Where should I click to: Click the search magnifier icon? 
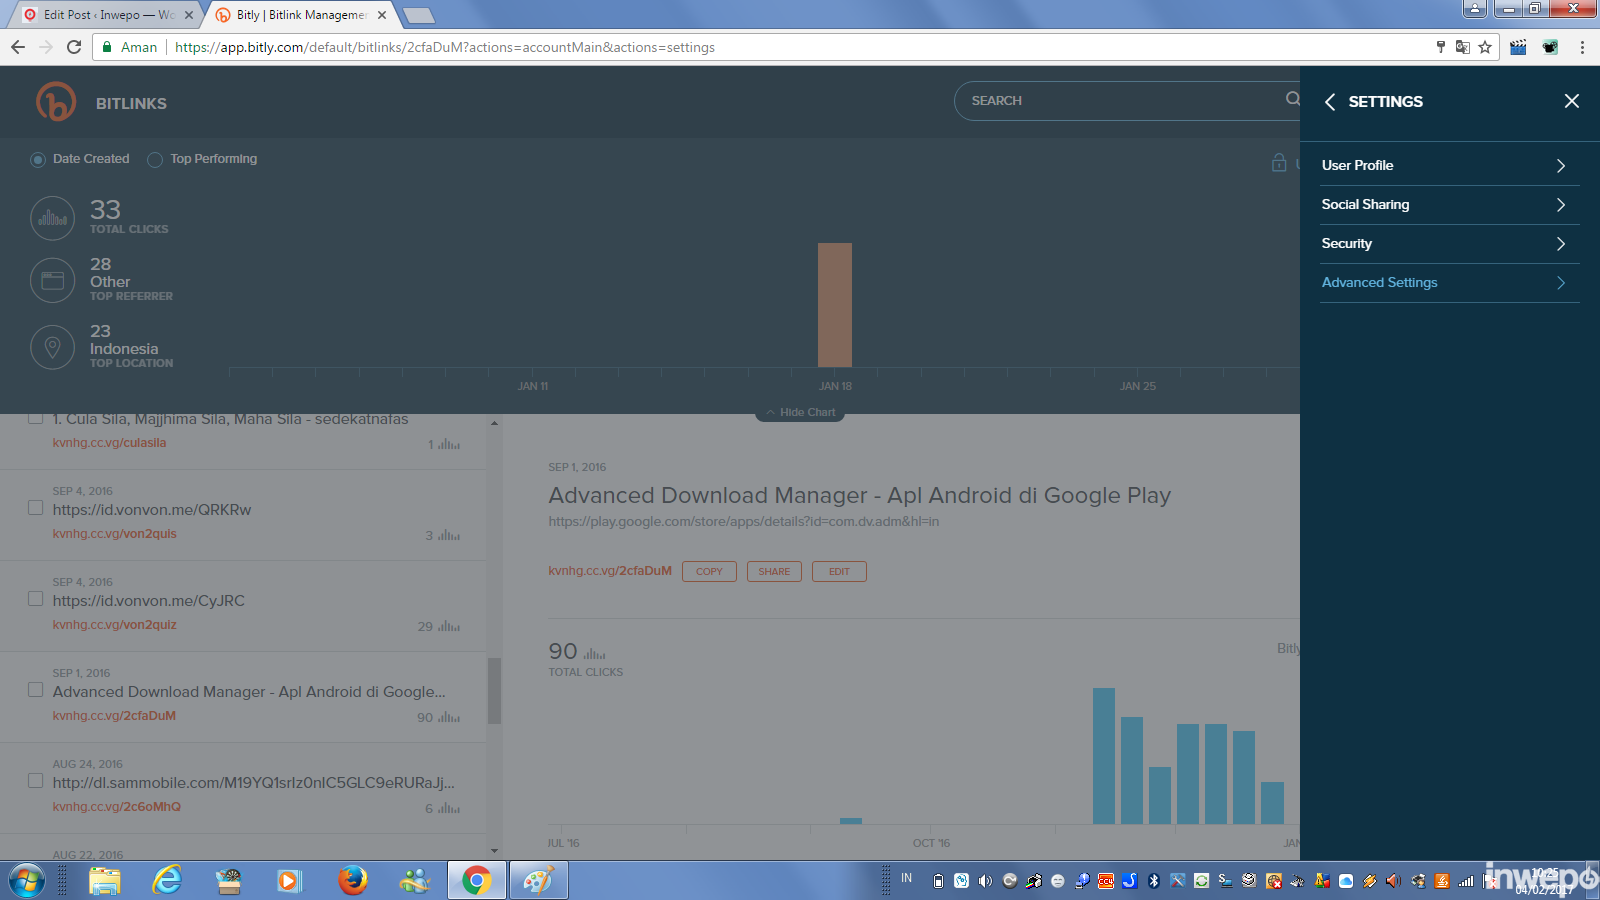pos(1292,99)
